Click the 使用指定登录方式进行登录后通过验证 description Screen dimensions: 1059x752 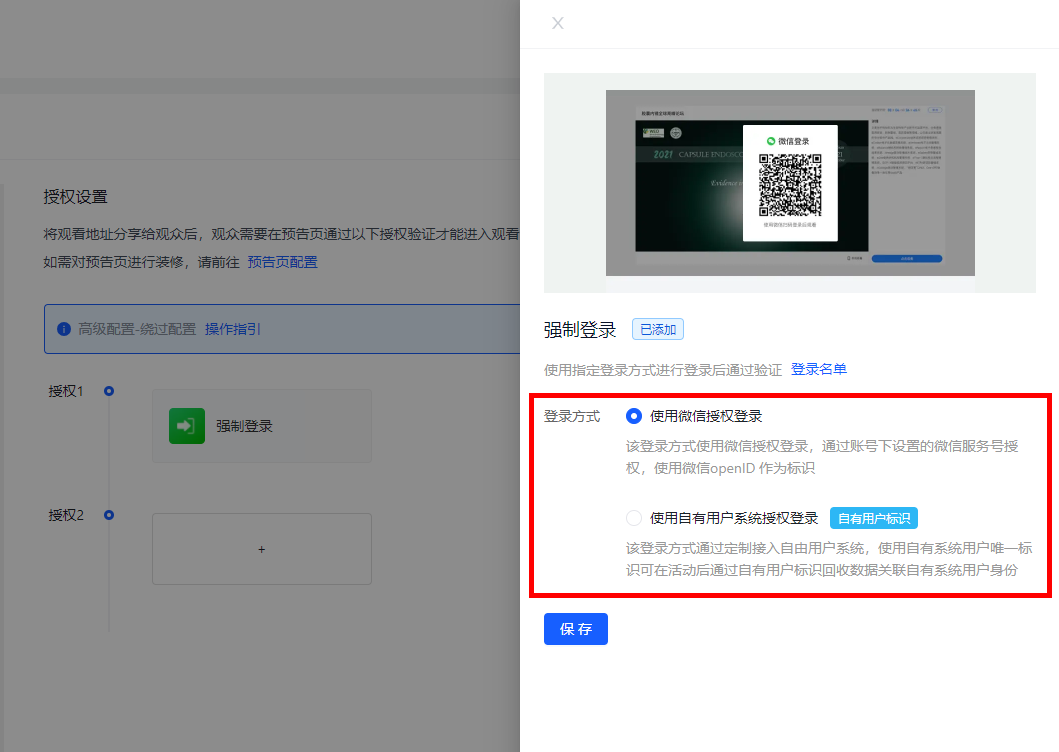663,370
